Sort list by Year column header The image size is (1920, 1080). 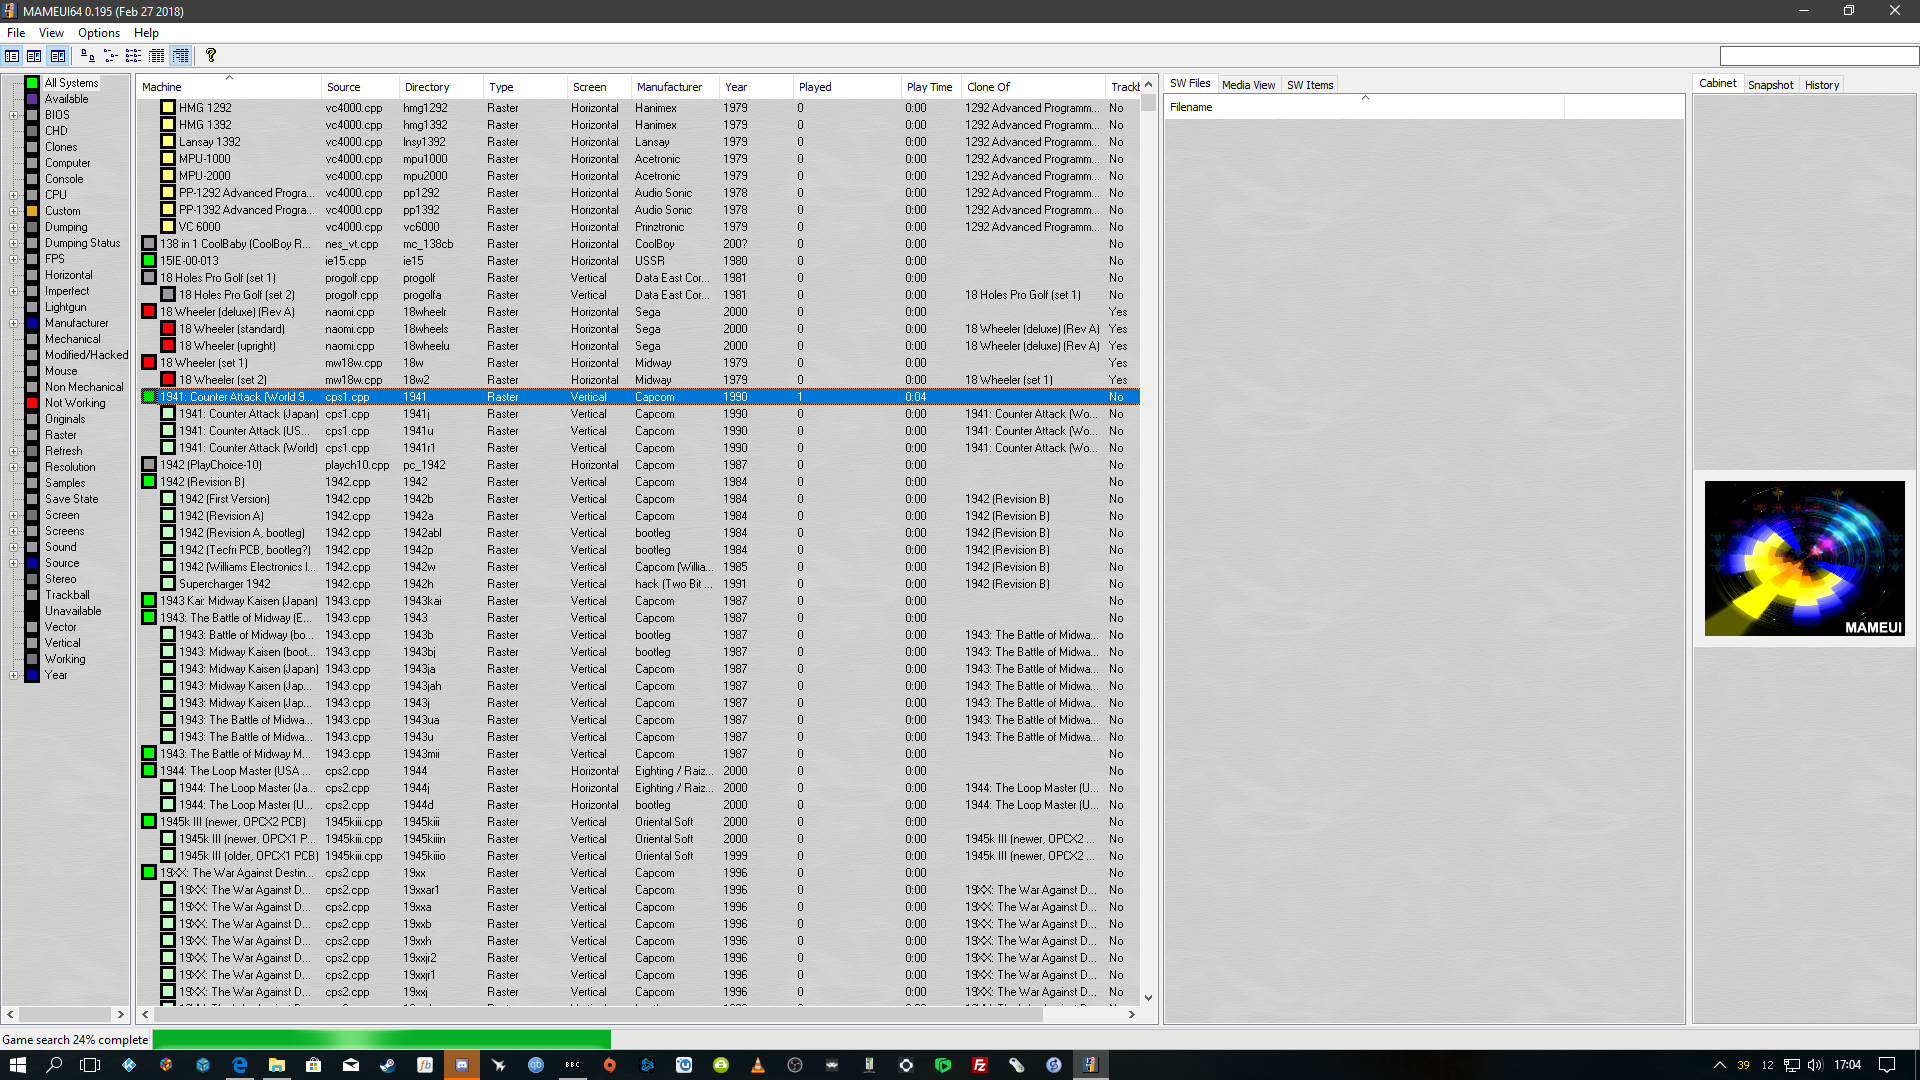756,87
